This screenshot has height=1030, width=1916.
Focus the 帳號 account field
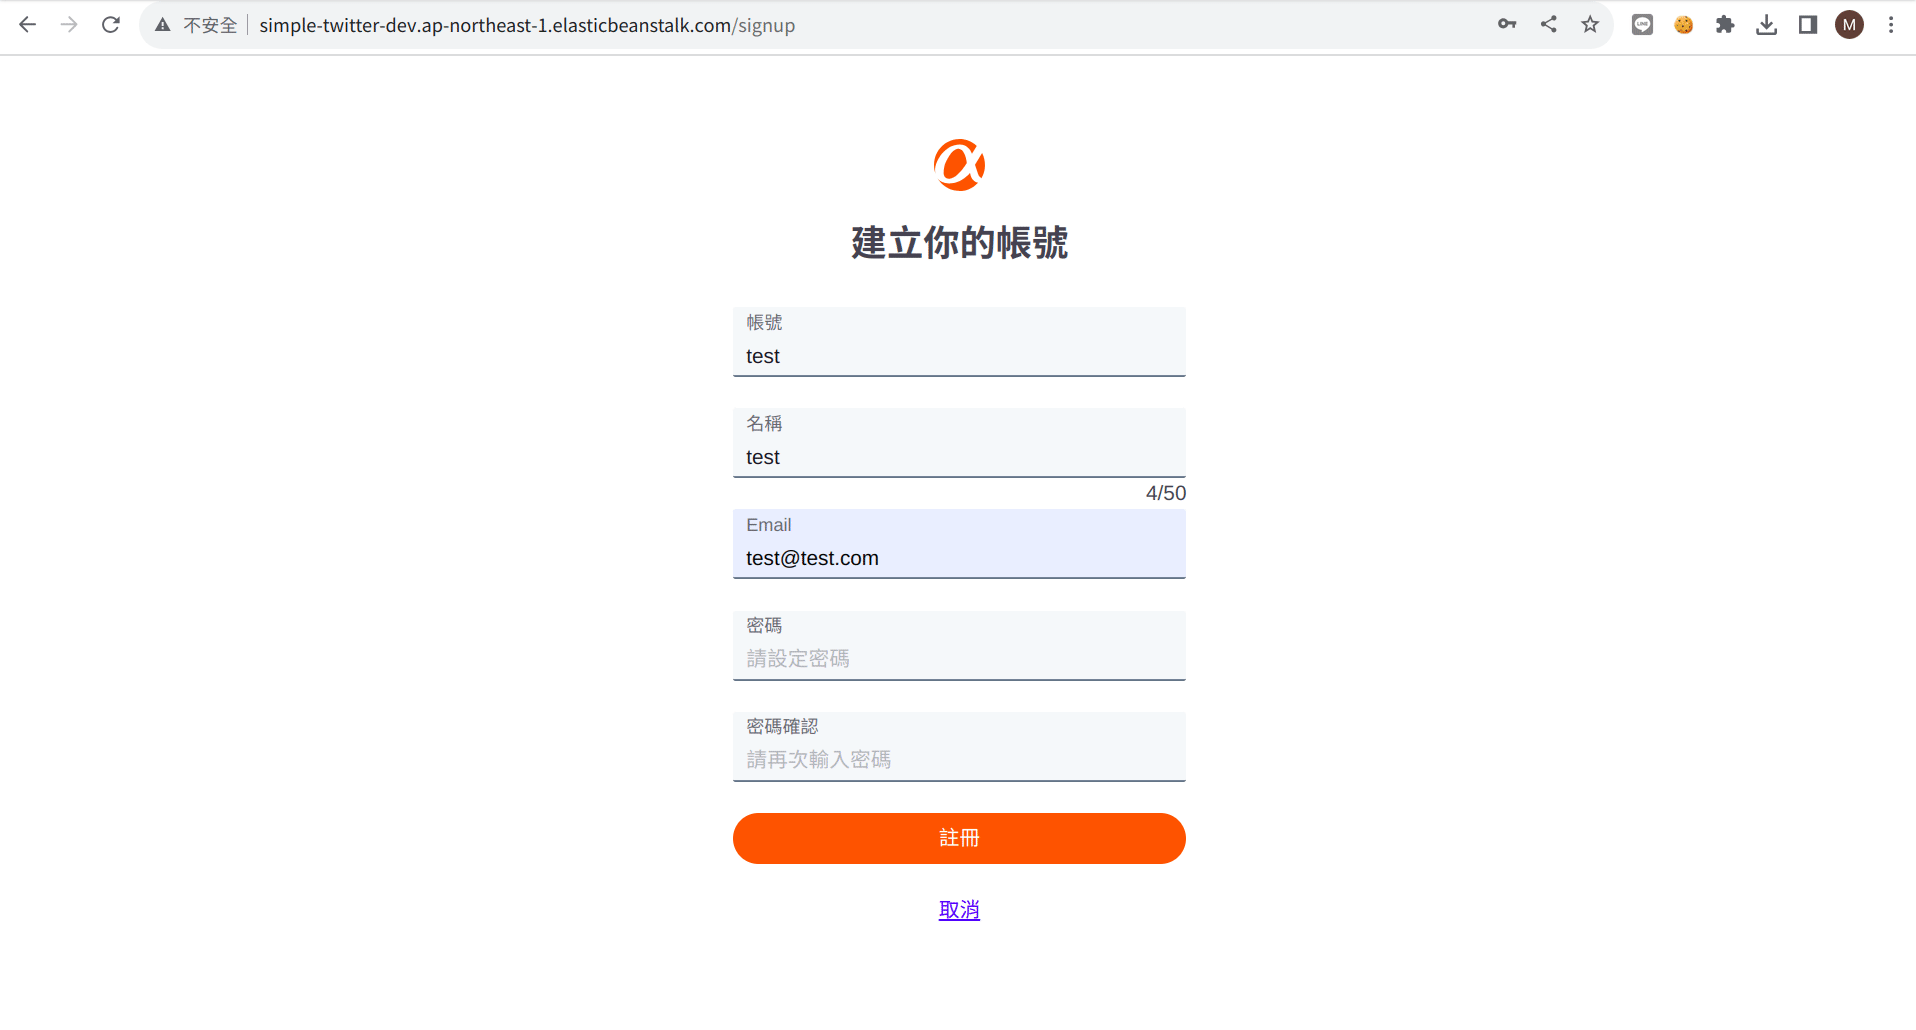(x=959, y=342)
